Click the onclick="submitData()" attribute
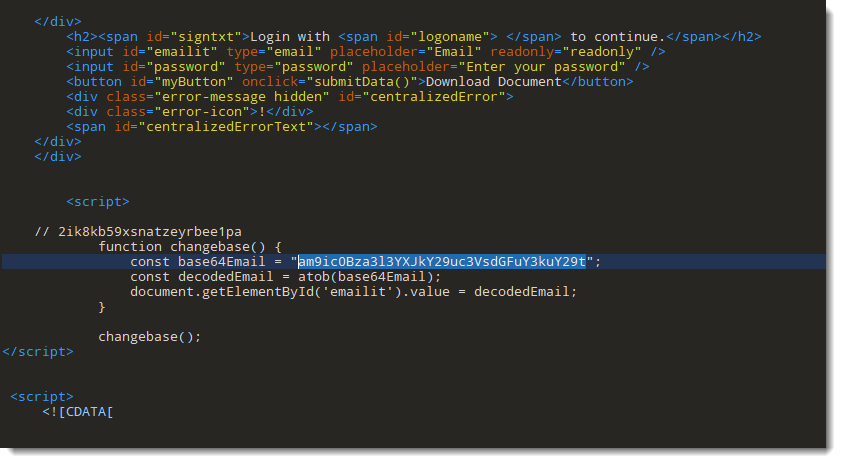The image size is (841, 463). click(330, 82)
